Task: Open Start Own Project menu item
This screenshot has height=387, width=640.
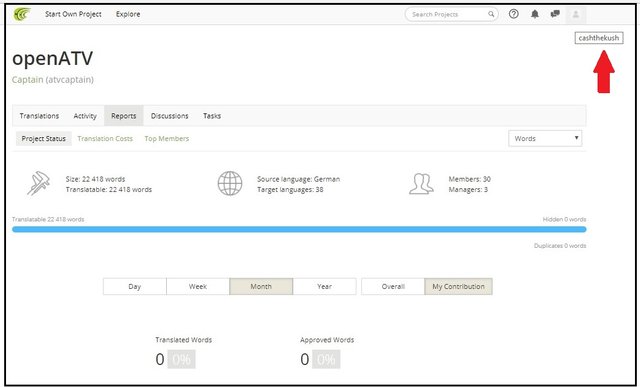Action: [73, 14]
